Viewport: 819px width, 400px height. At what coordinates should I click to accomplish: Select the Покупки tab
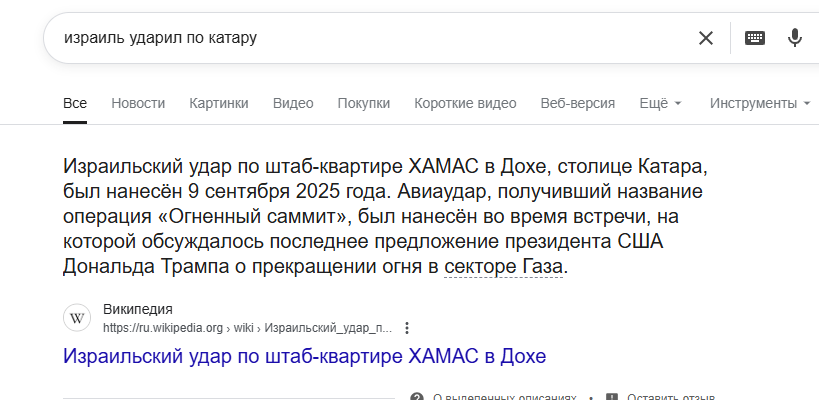click(x=364, y=103)
